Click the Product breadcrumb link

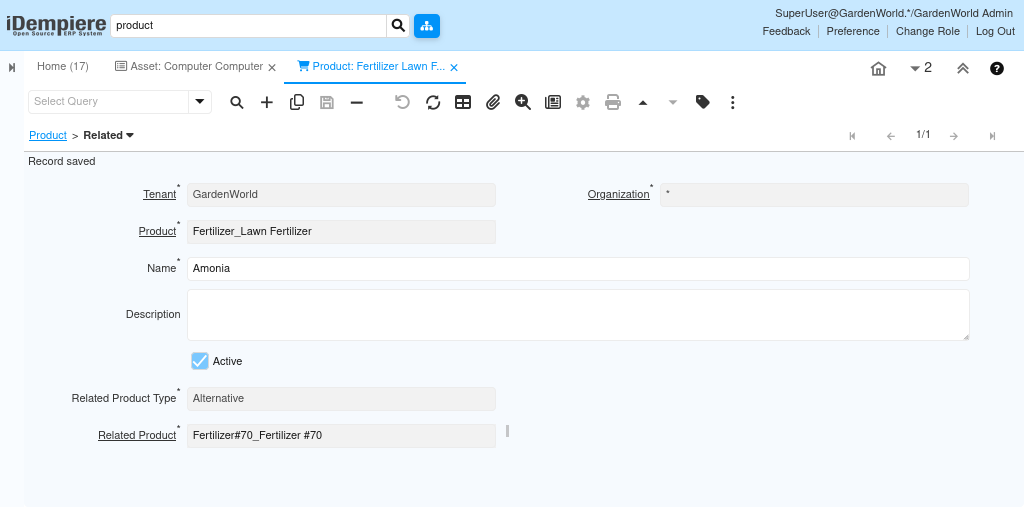(48, 135)
